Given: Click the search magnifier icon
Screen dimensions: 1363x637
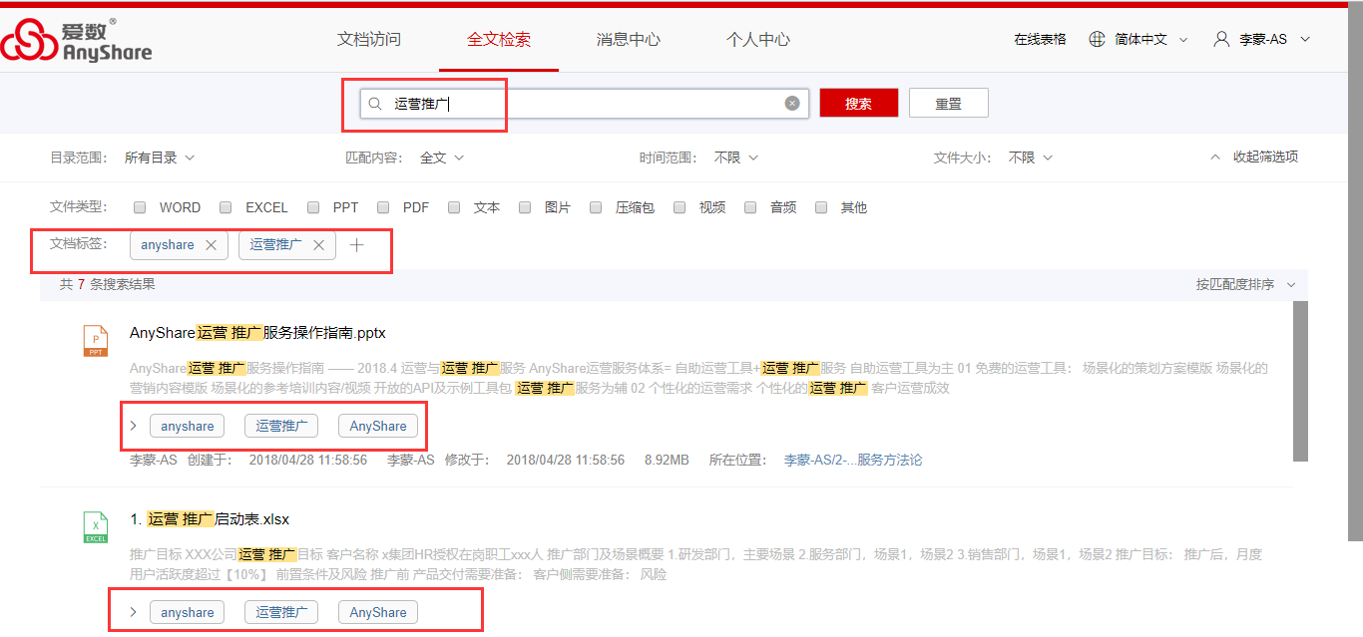Looking at the screenshot, I should (376, 103).
